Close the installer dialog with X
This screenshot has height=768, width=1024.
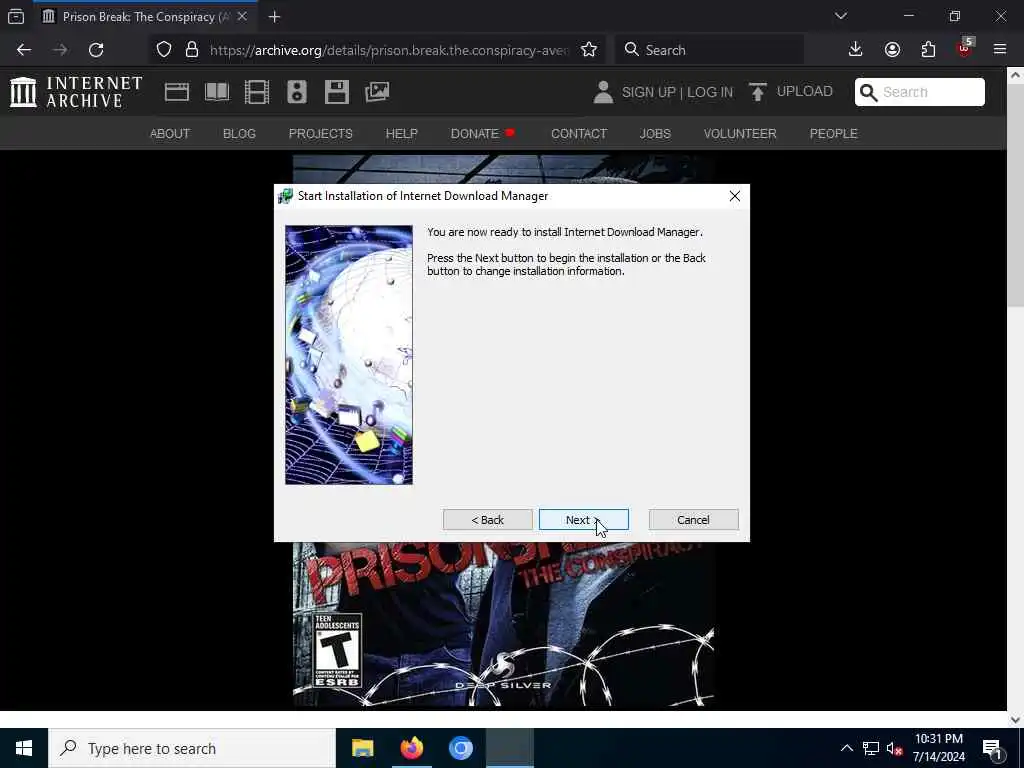click(x=734, y=196)
